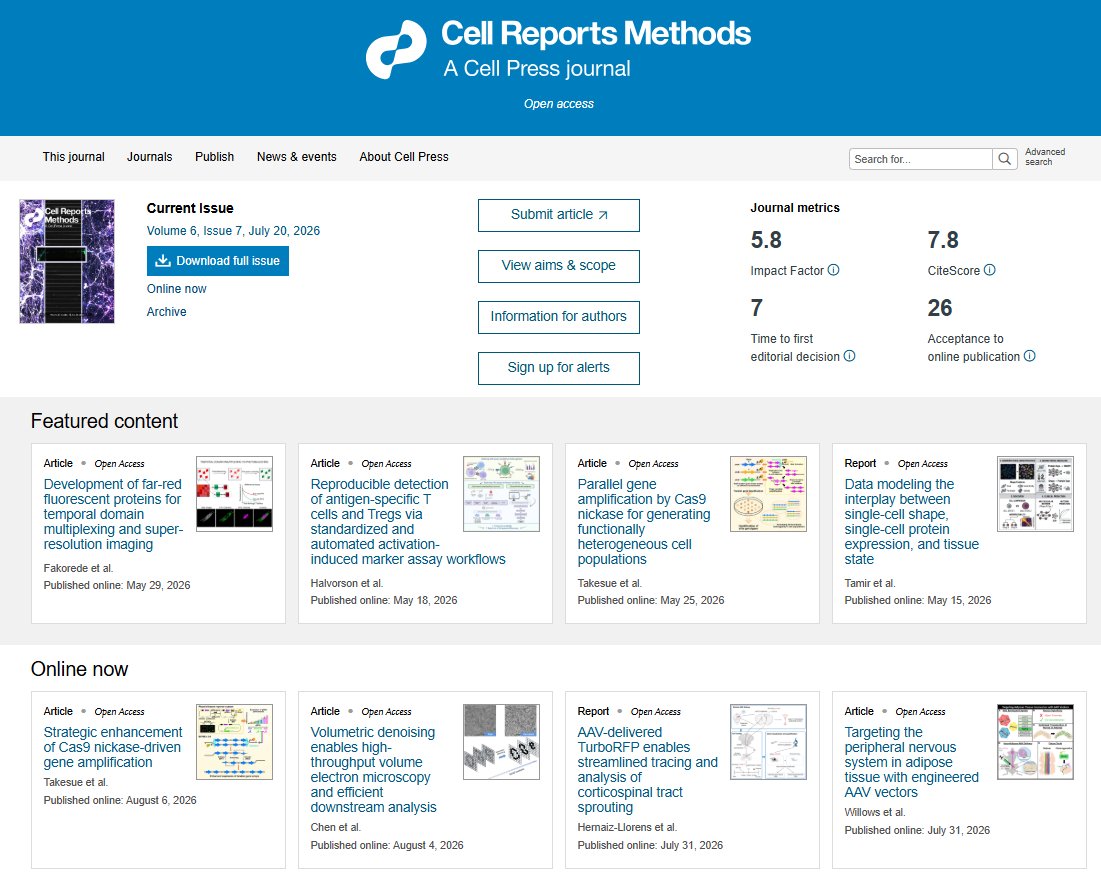Open Volume 6, Issue 7 link
1101x874 pixels.
tap(233, 230)
